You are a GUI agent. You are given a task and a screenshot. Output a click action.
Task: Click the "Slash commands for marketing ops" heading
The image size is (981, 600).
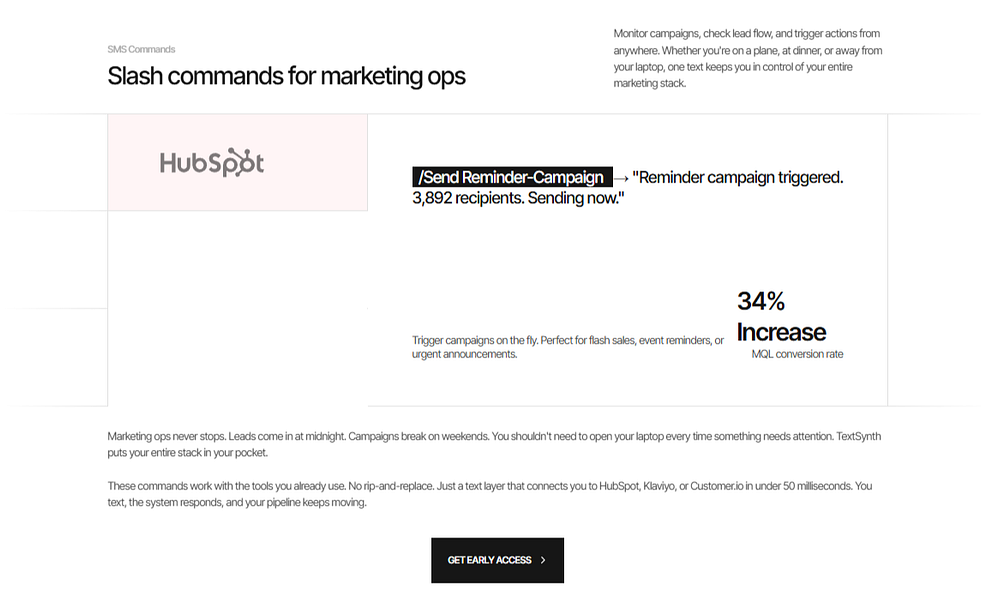[x=286, y=76]
